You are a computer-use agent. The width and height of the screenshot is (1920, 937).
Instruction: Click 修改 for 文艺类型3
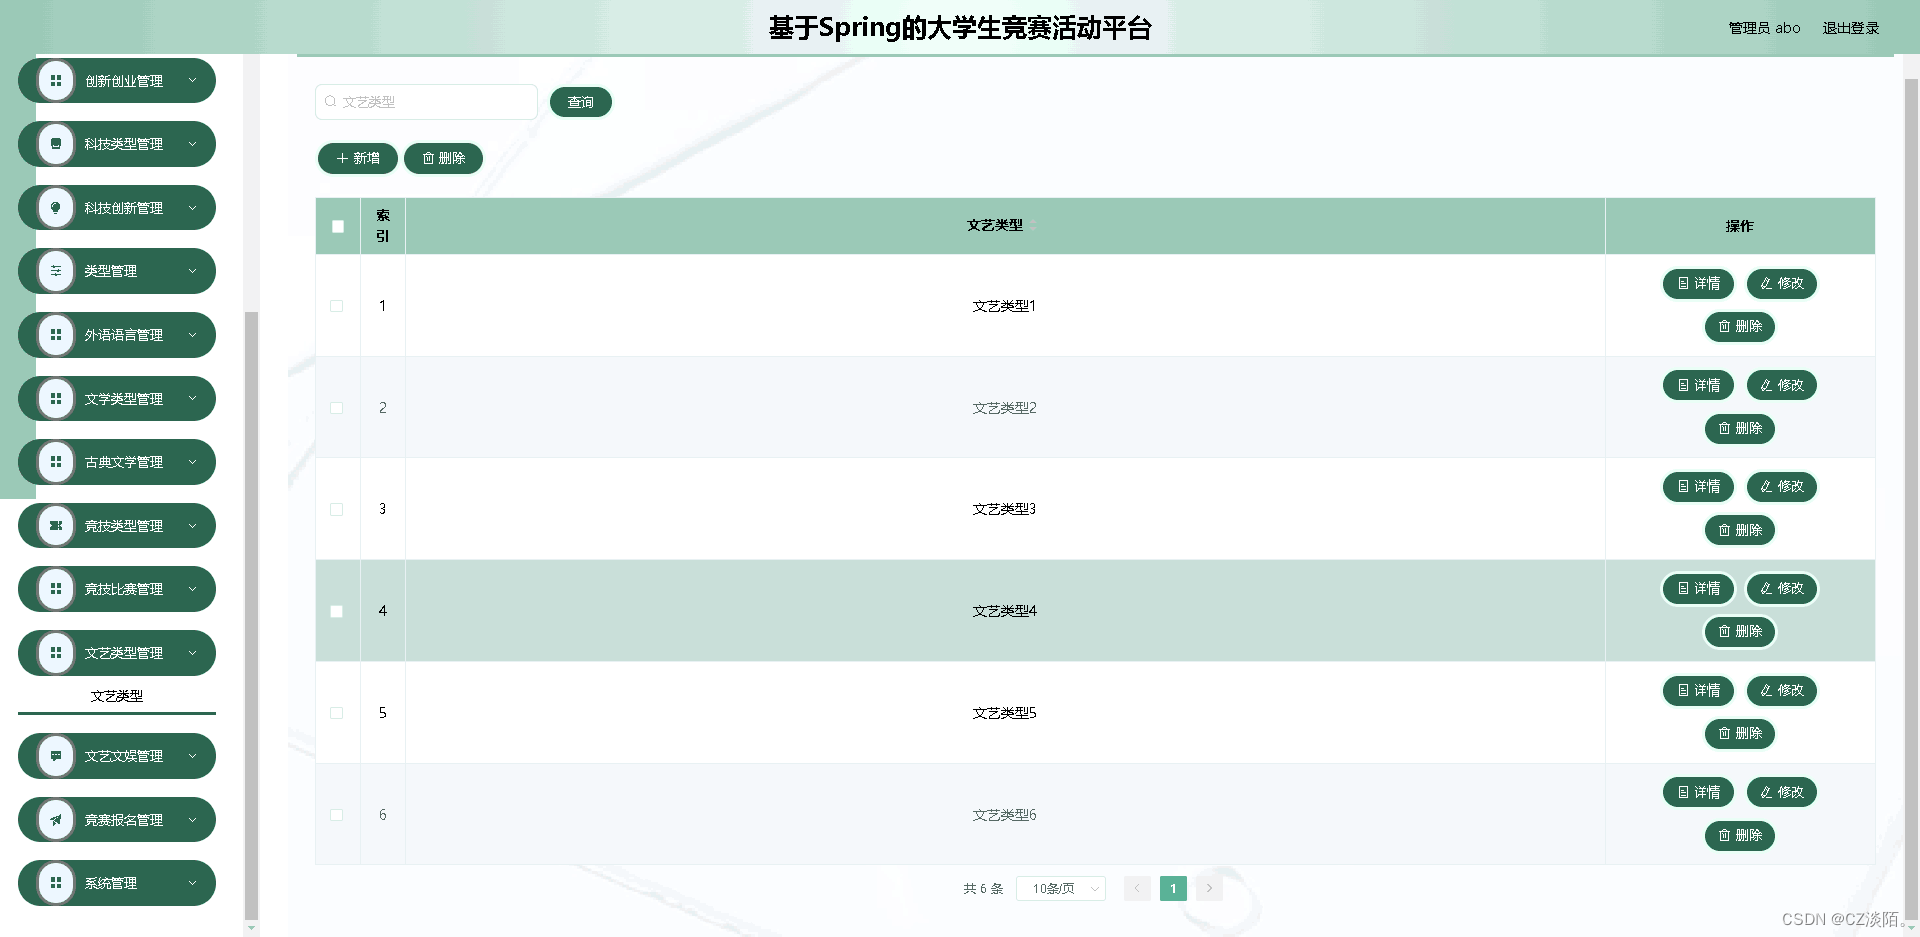(x=1782, y=487)
